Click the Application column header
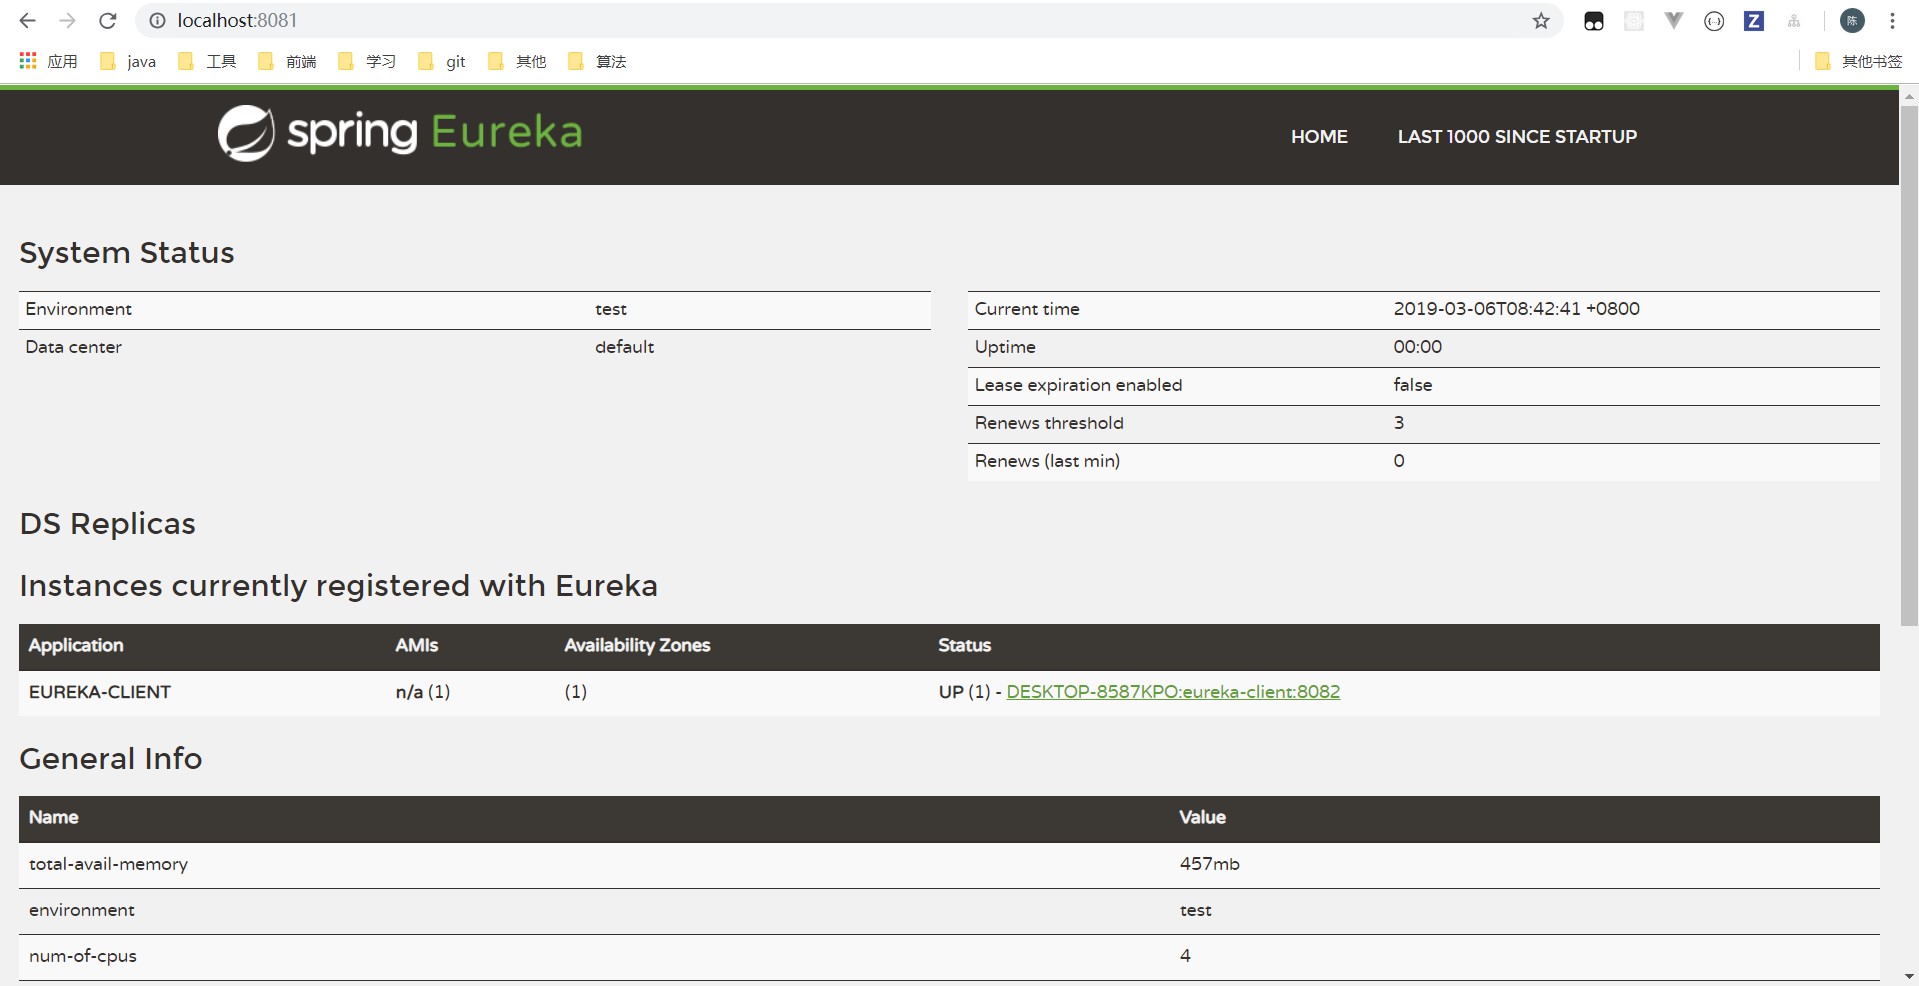This screenshot has height=986, width=1919. tap(76, 646)
